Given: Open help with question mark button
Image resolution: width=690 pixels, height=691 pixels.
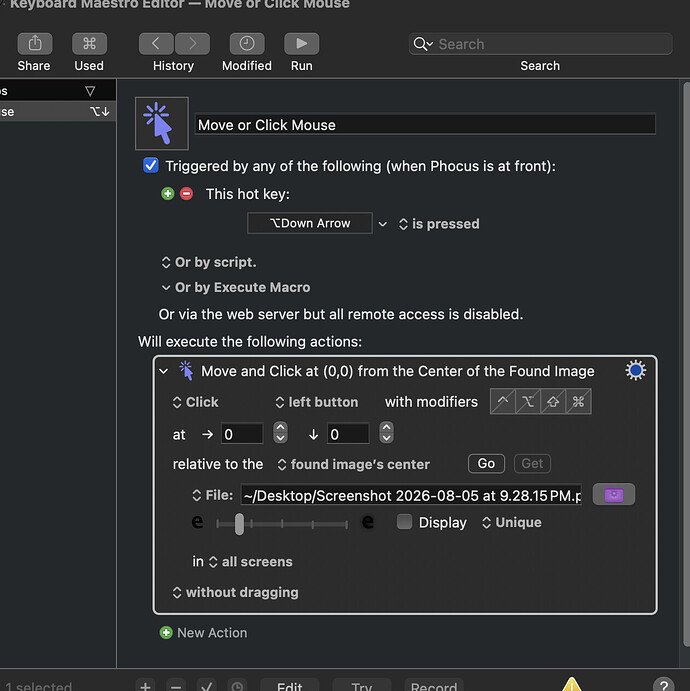Looking at the screenshot, I should (664, 684).
